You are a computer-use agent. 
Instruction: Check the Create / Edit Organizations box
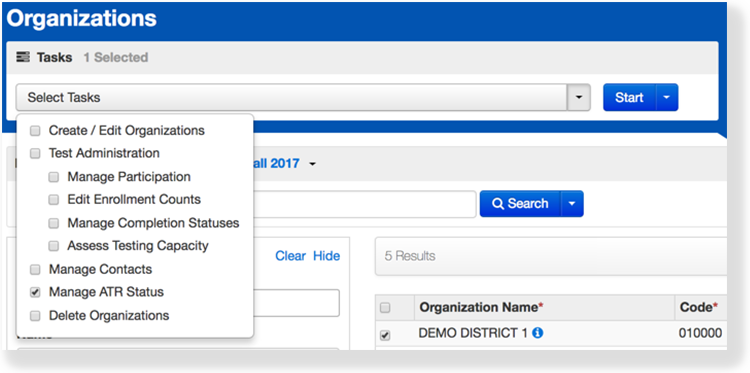point(35,131)
